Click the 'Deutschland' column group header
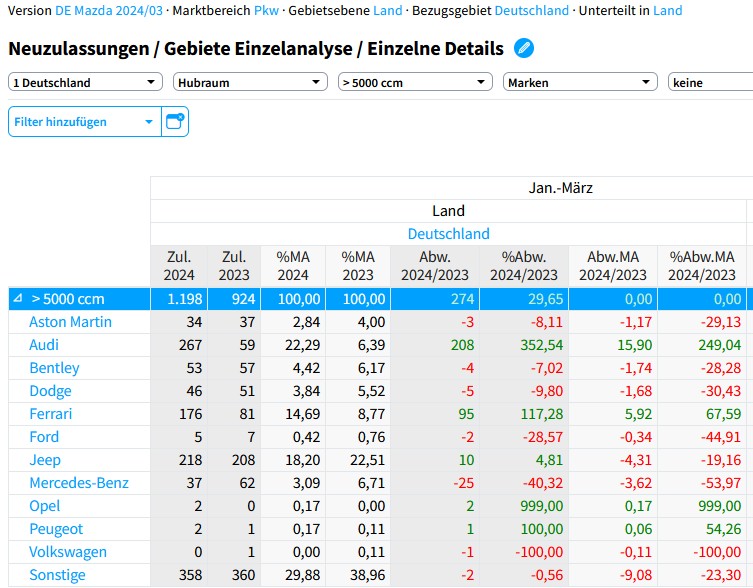The width and height of the screenshot is (753, 588). tap(448, 234)
